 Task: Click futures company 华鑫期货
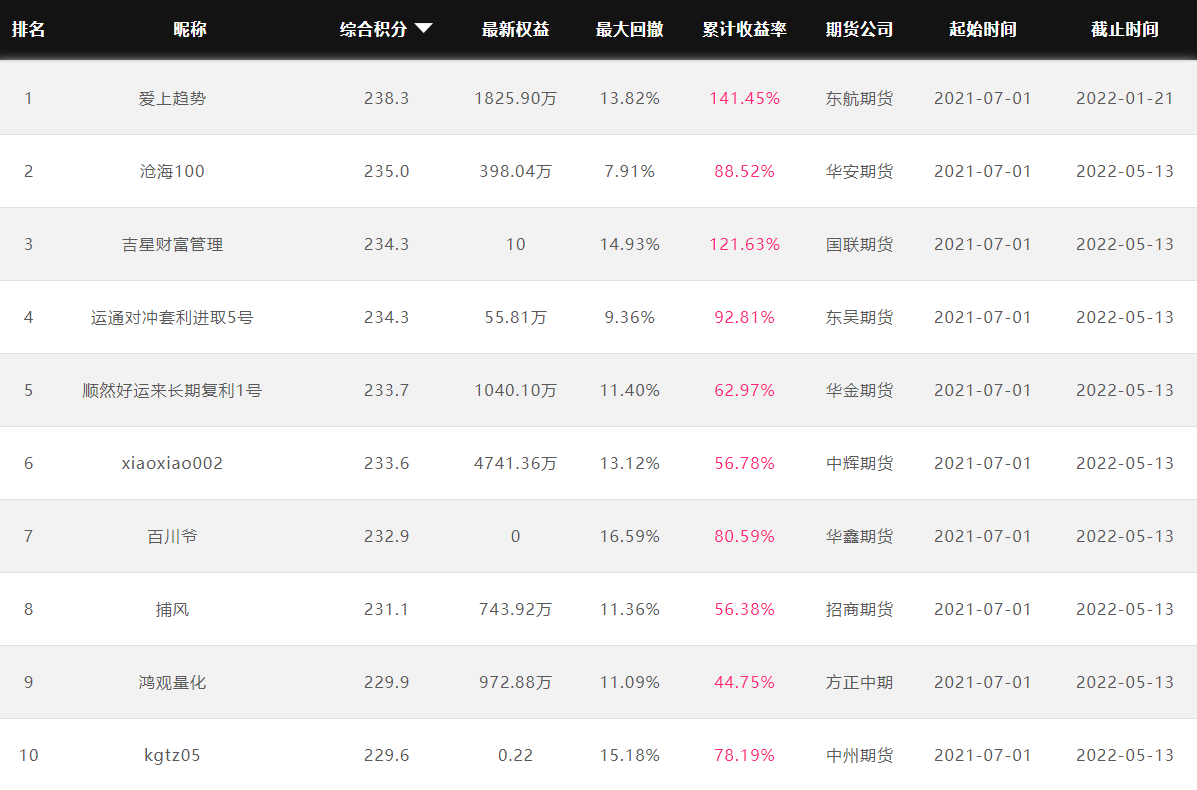coord(860,537)
